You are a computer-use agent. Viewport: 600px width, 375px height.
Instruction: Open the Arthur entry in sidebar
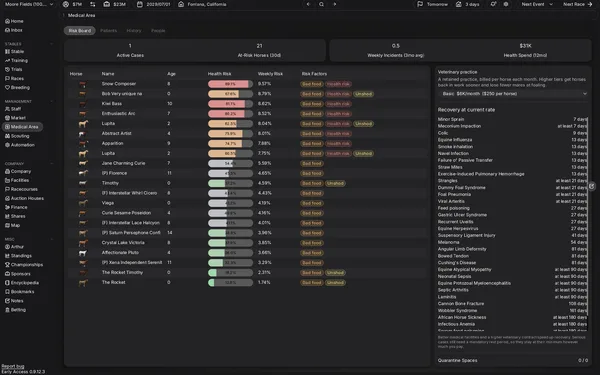pyautogui.click(x=14, y=247)
